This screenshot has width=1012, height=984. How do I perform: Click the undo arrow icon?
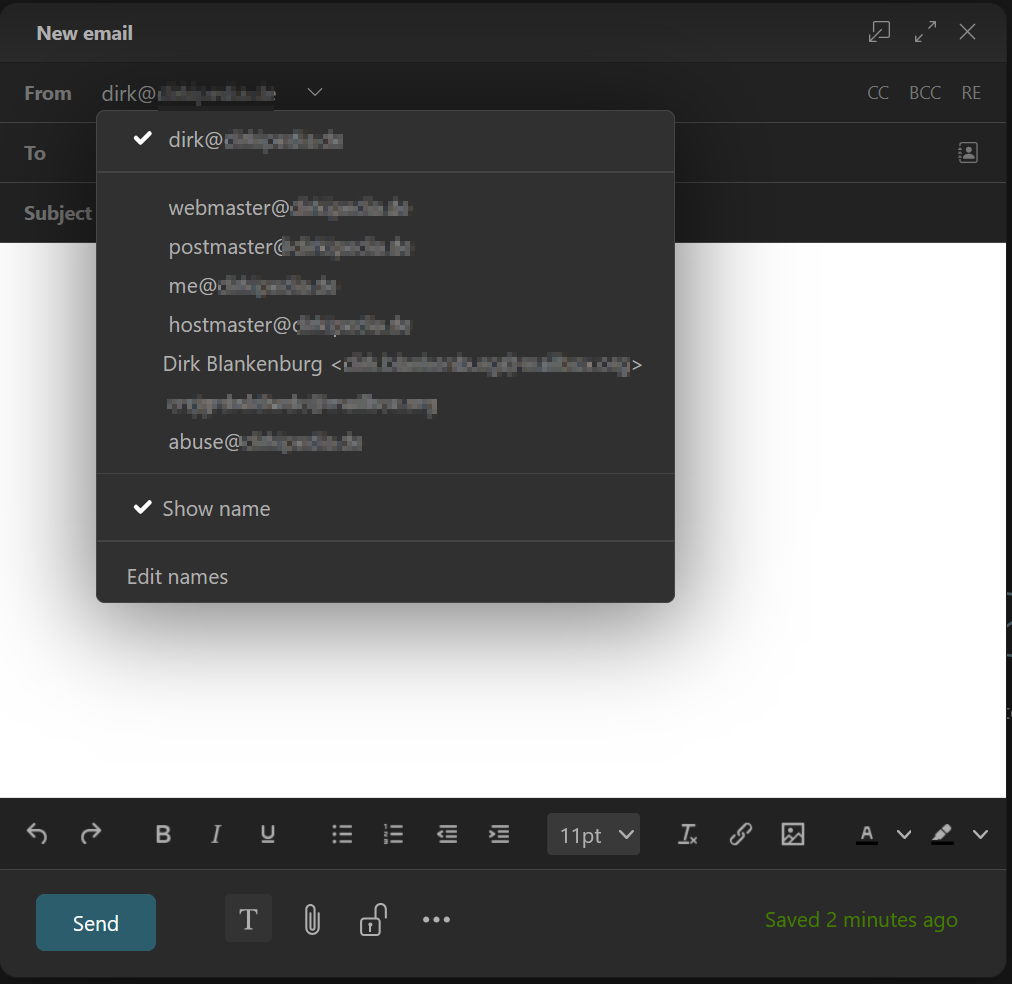[37, 834]
